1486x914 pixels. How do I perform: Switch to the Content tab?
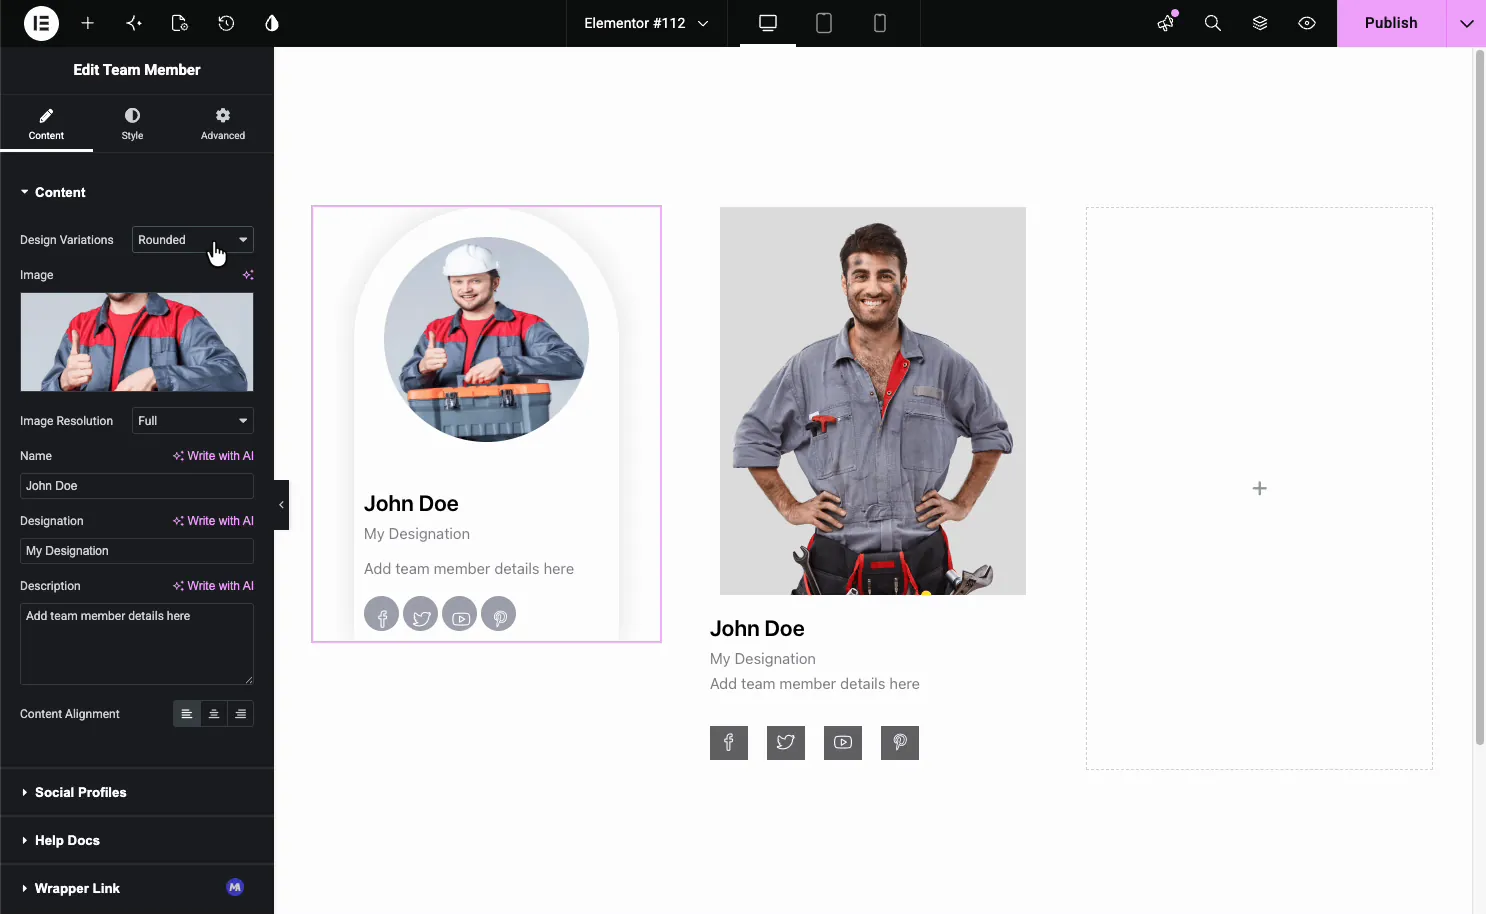(x=46, y=124)
